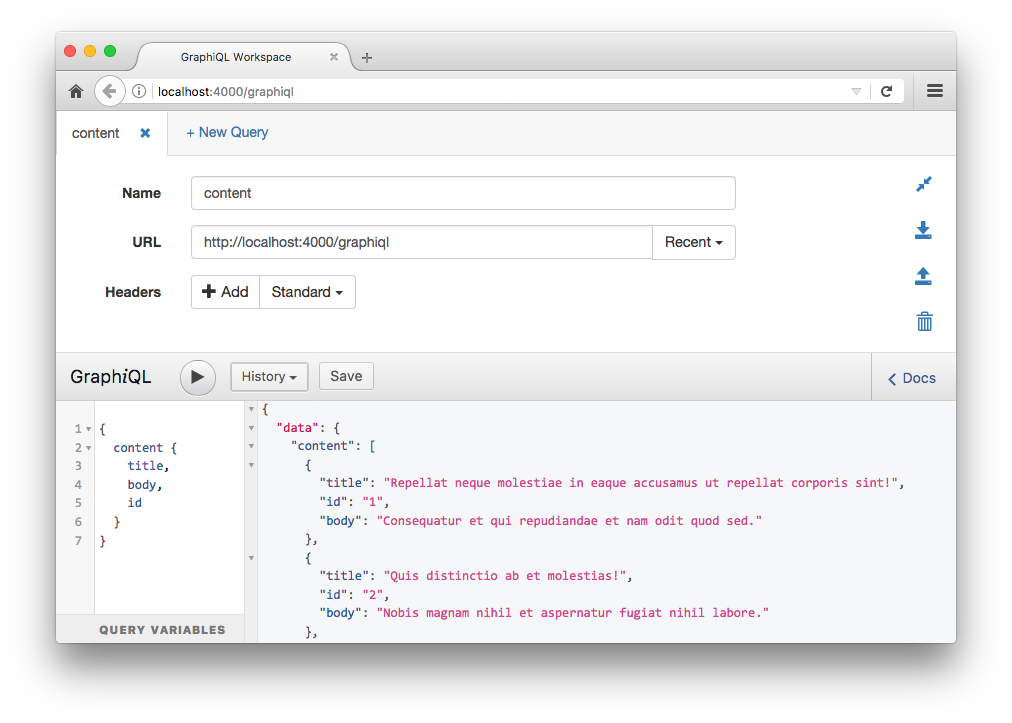
Task: Add a new header with the Add button
Action: coord(225,291)
